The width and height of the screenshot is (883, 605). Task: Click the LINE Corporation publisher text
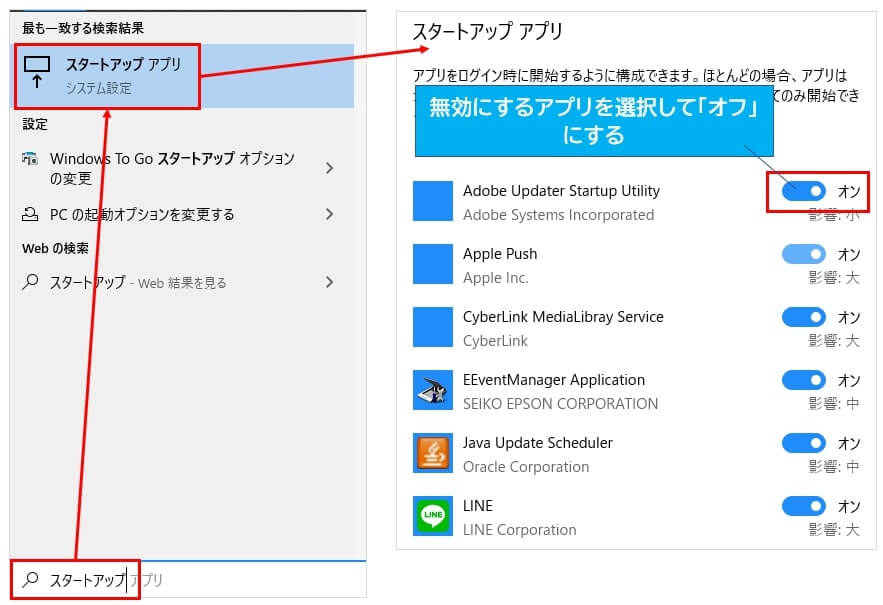point(519,530)
